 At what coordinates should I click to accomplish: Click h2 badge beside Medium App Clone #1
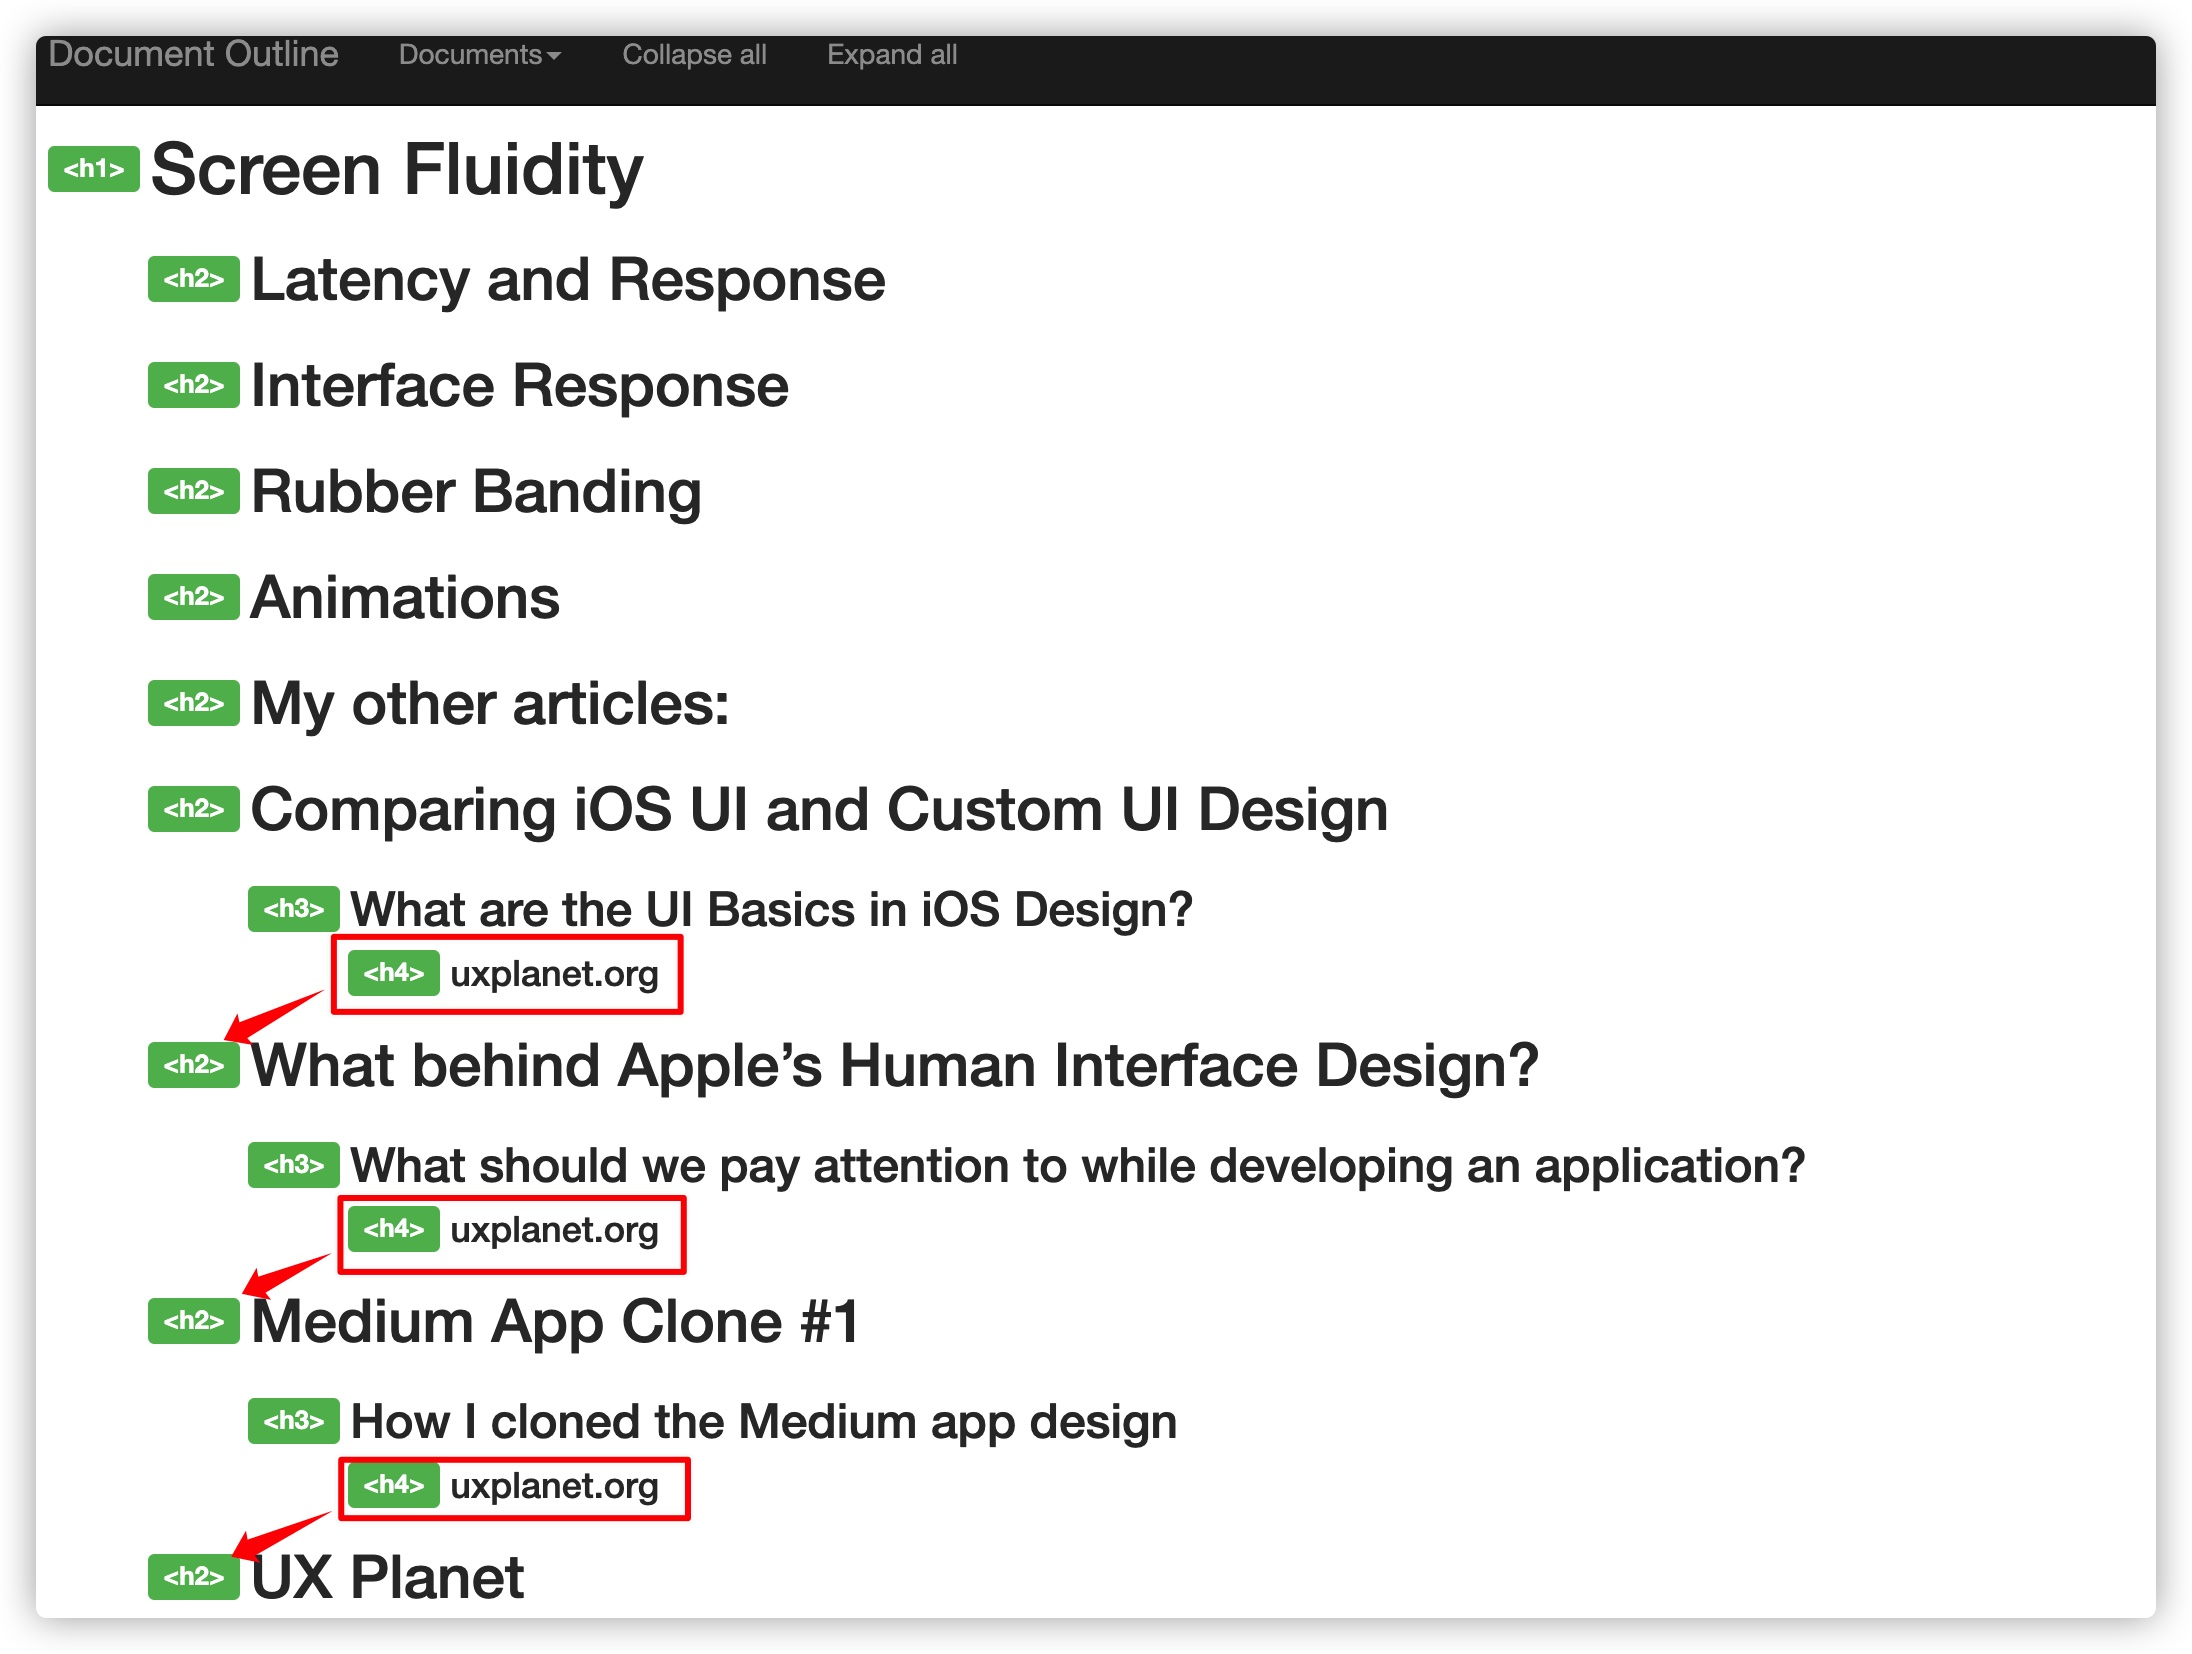[x=194, y=1321]
